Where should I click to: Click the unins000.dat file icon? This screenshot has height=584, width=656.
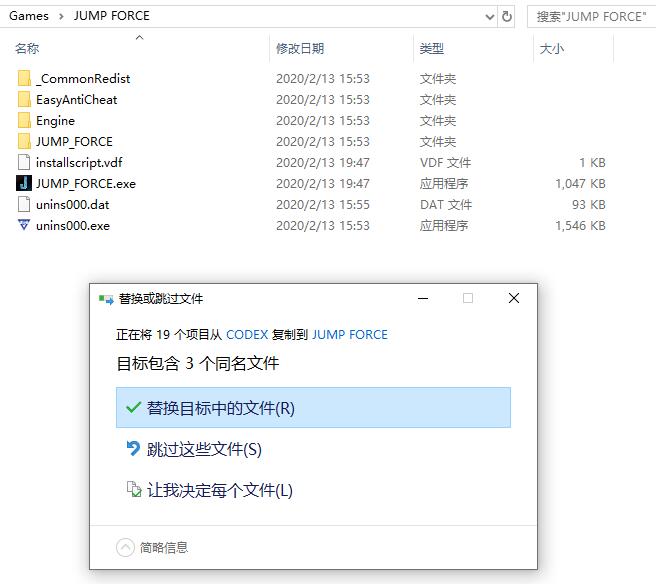point(24,204)
